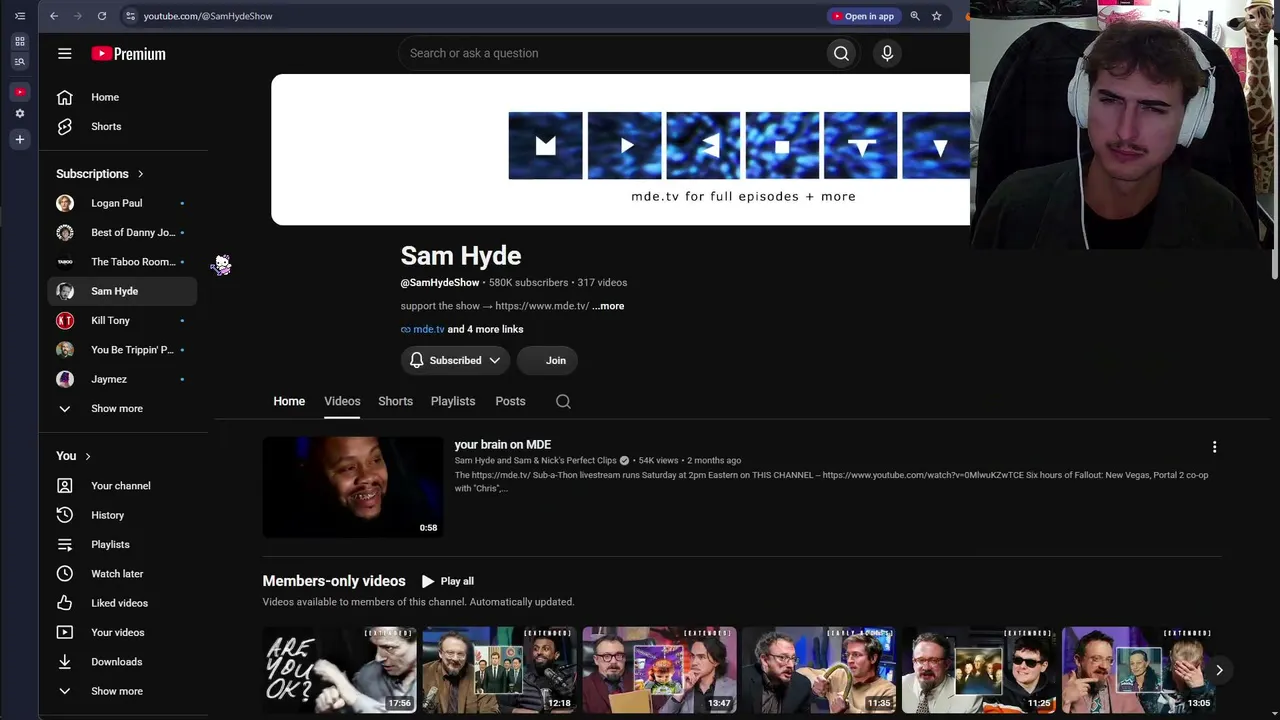Click the YouTube Premium logo
The height and width of the screenshot is (720, 1280).
(x=128, y=54)
